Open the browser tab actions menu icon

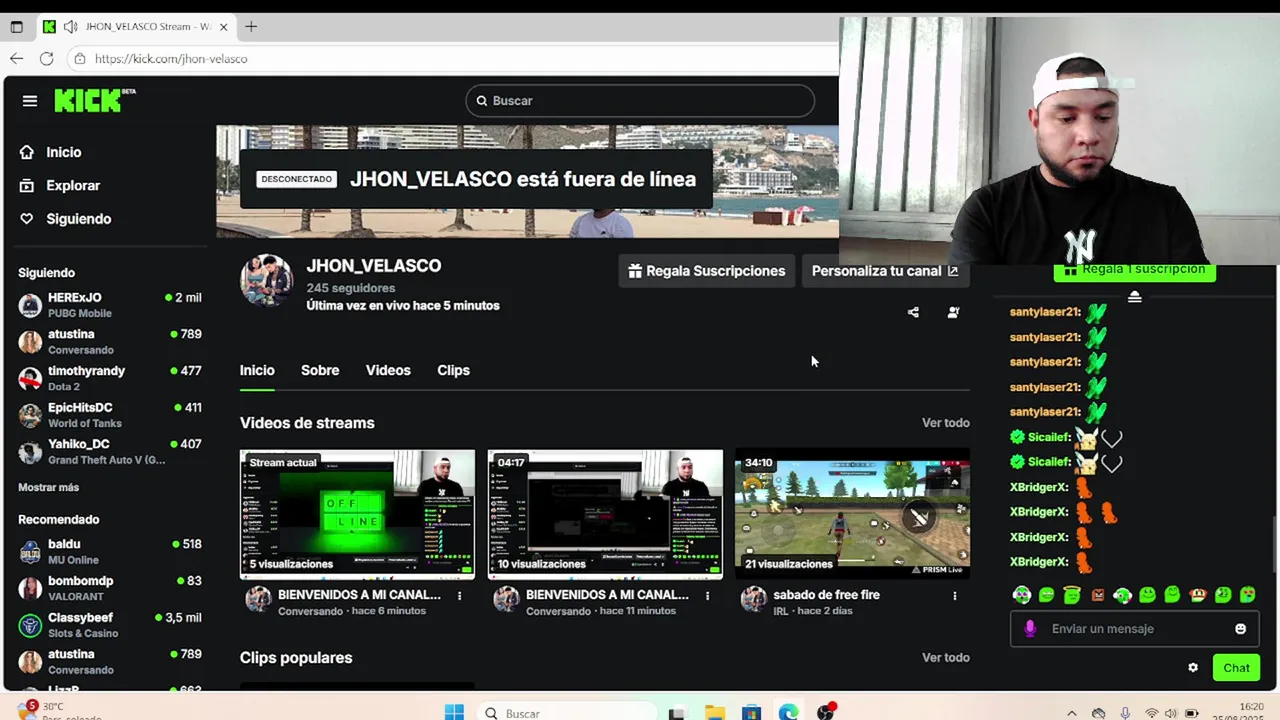click(x=16, y=27)
